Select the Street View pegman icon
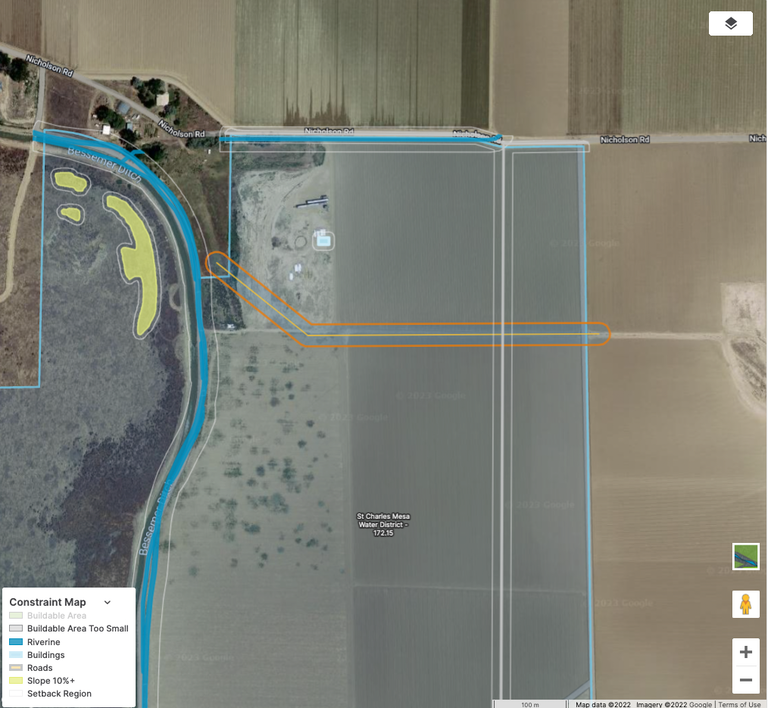Screen dimensions: 768x708 [745, 604]
